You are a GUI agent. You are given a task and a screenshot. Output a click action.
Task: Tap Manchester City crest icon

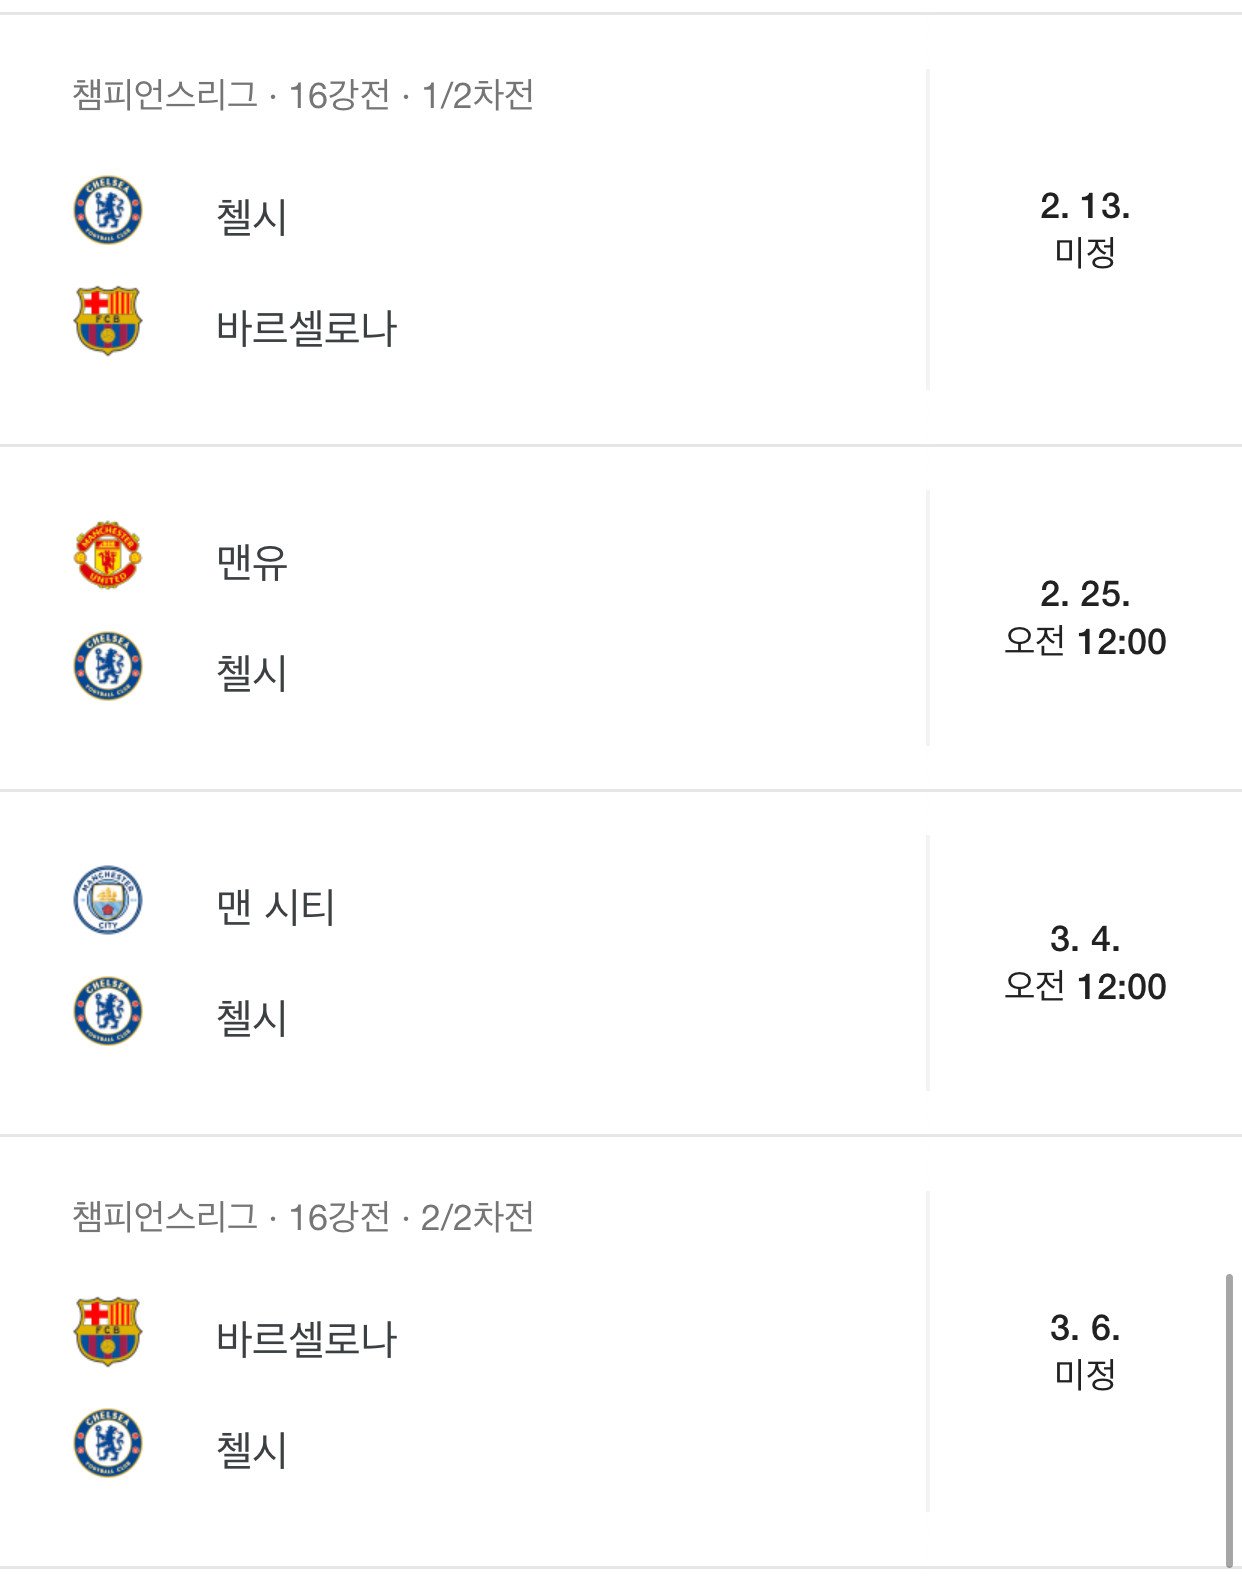pyautogui.click(x=108, y=900)
